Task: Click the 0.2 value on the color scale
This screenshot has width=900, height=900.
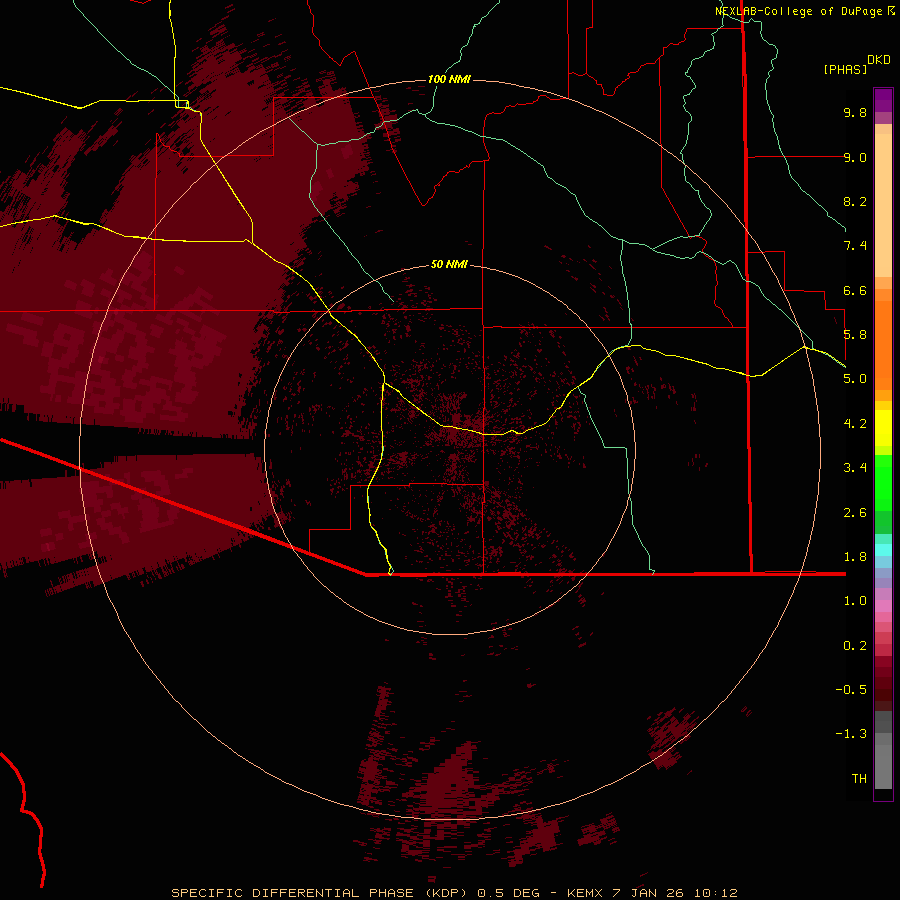Action: [855, 646]
